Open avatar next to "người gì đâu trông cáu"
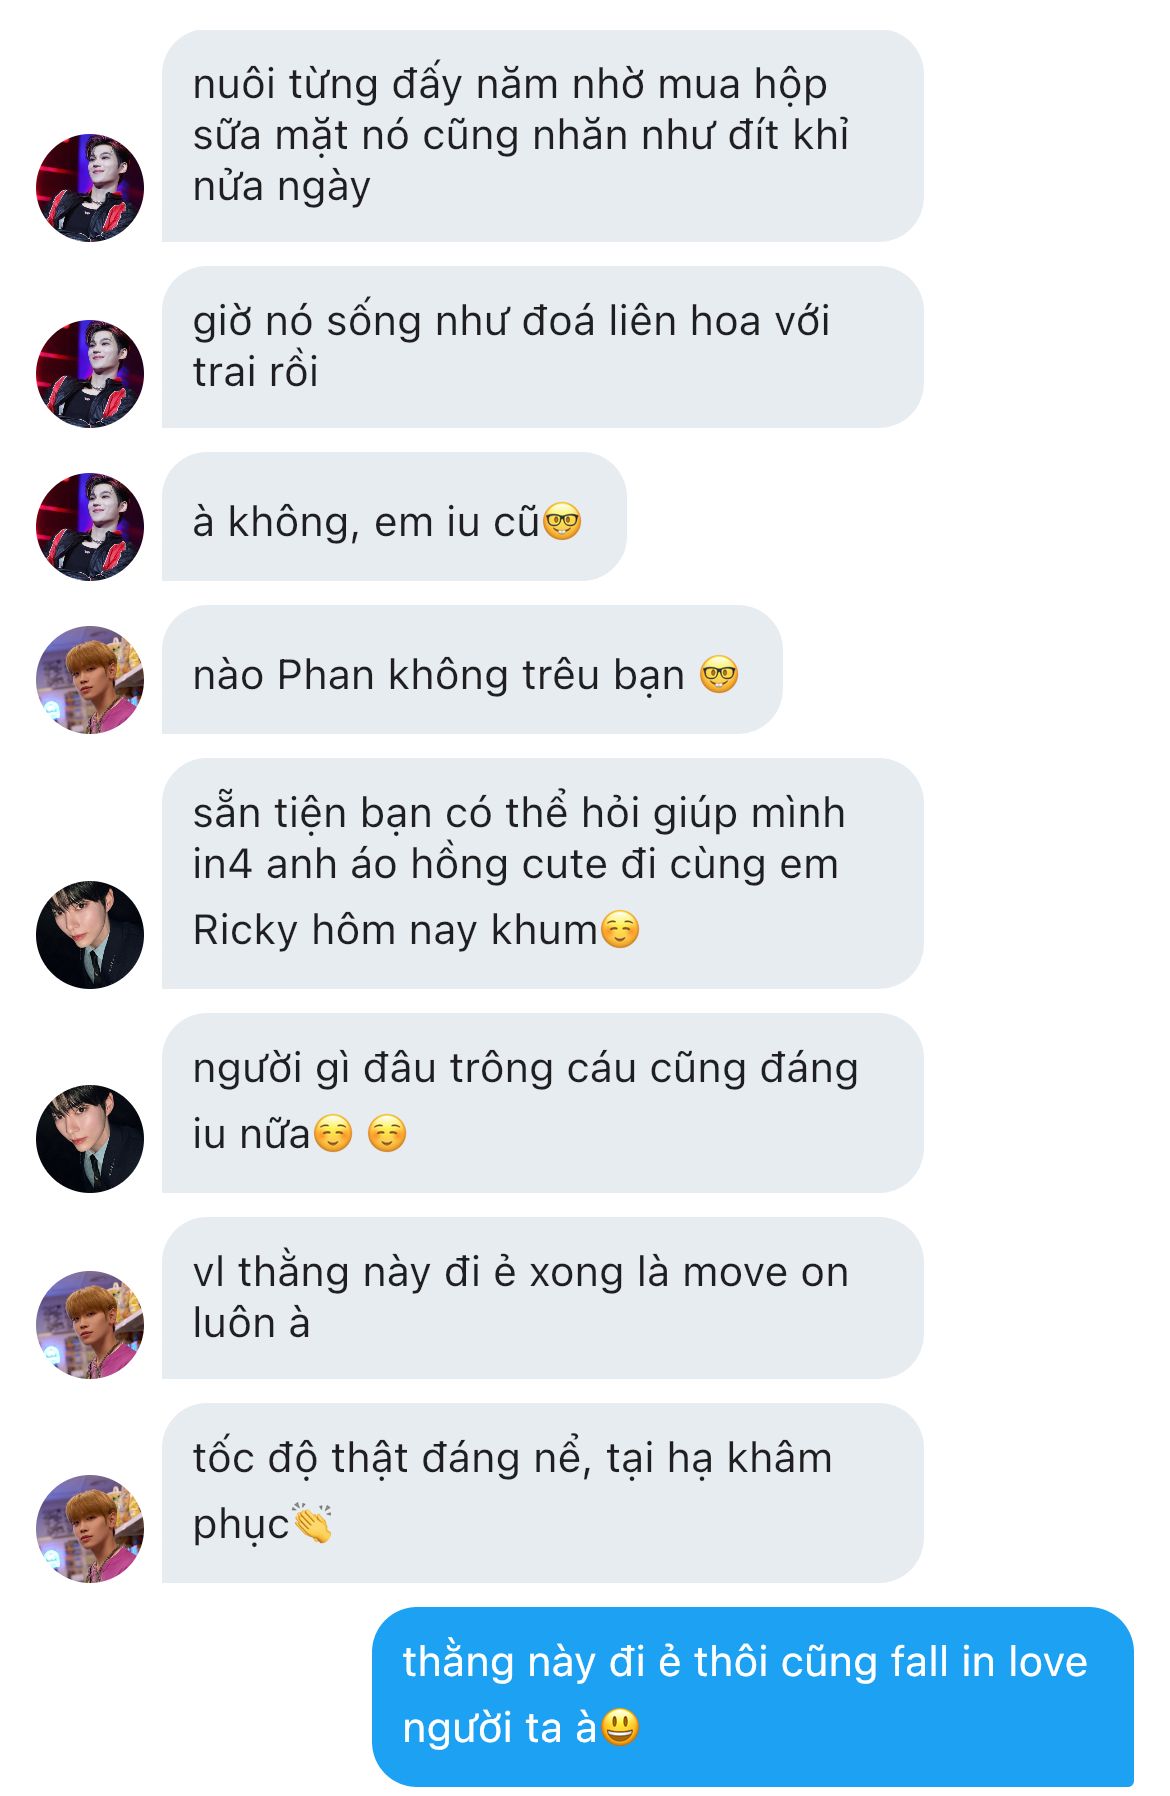This screenshot has height=1796, width=1170. click(90, 1139)
